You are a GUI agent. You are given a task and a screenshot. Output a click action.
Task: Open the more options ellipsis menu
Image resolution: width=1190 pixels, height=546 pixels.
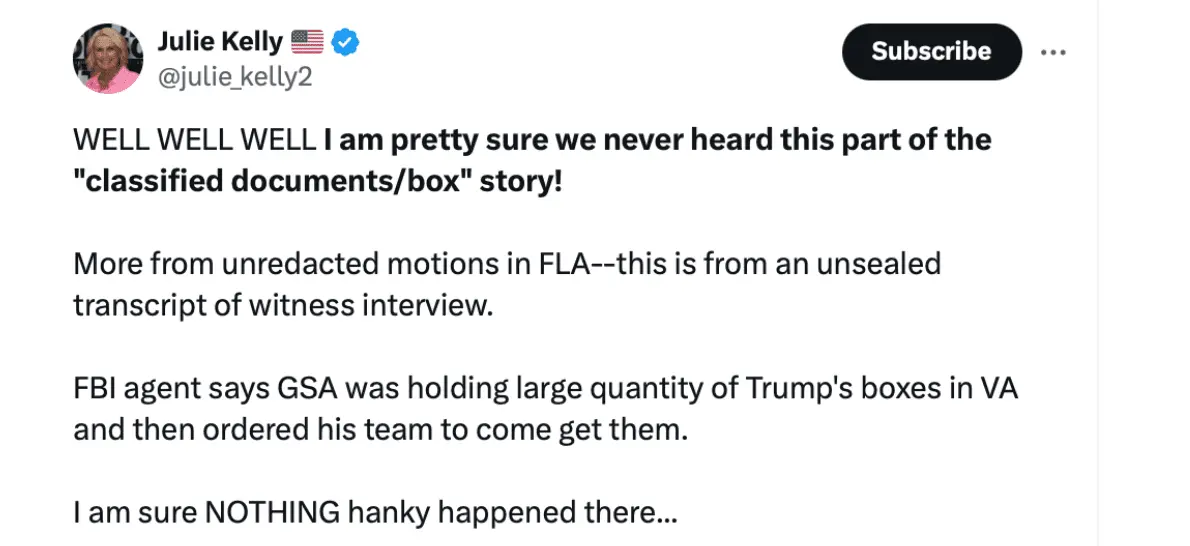[1053, 51]
